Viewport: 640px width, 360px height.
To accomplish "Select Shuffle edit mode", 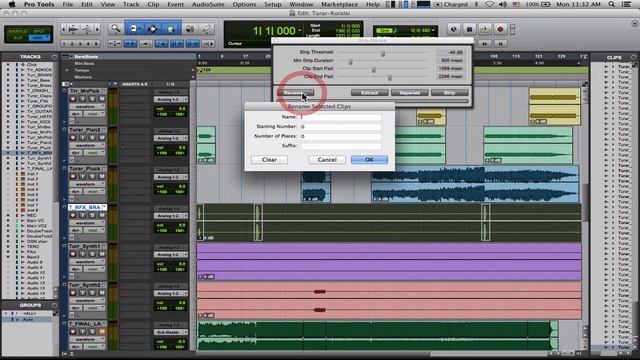I will [x=17, y=31].
